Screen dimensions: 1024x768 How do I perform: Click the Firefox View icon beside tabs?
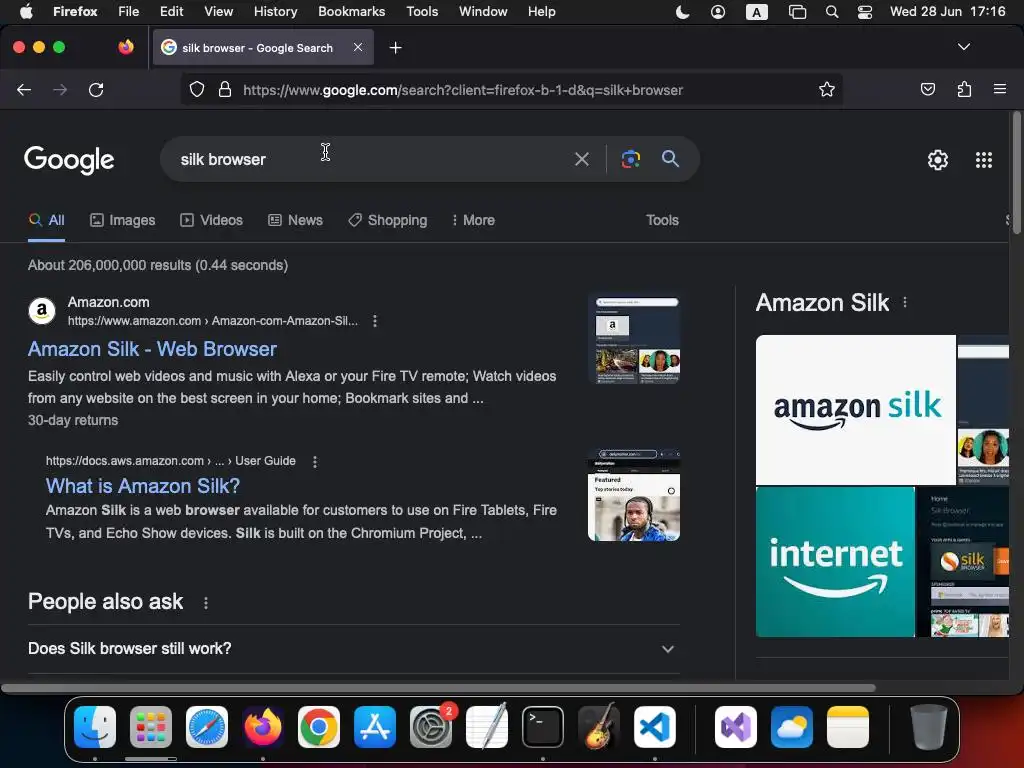click(126, 47)
